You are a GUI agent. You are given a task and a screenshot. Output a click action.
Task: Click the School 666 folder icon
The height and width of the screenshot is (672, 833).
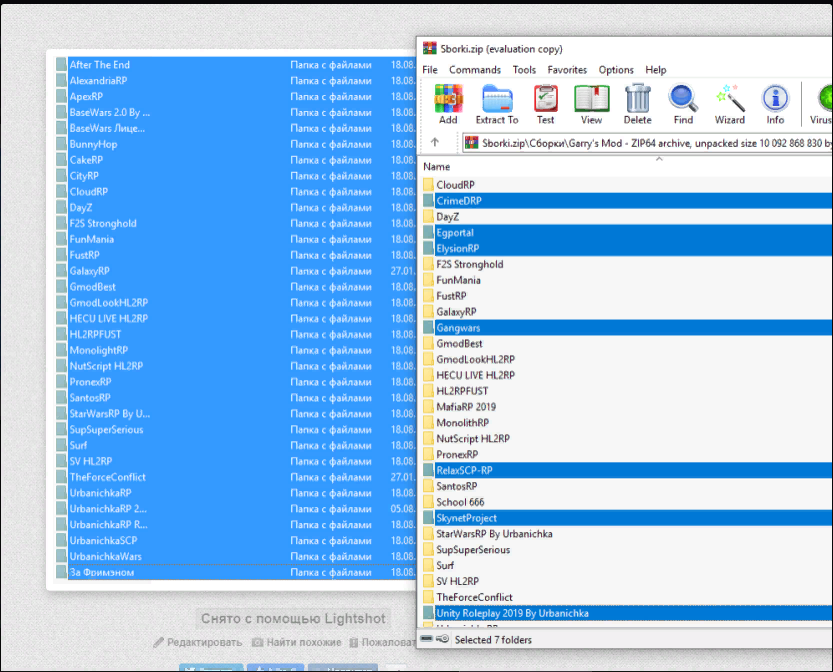coord(428,502)
